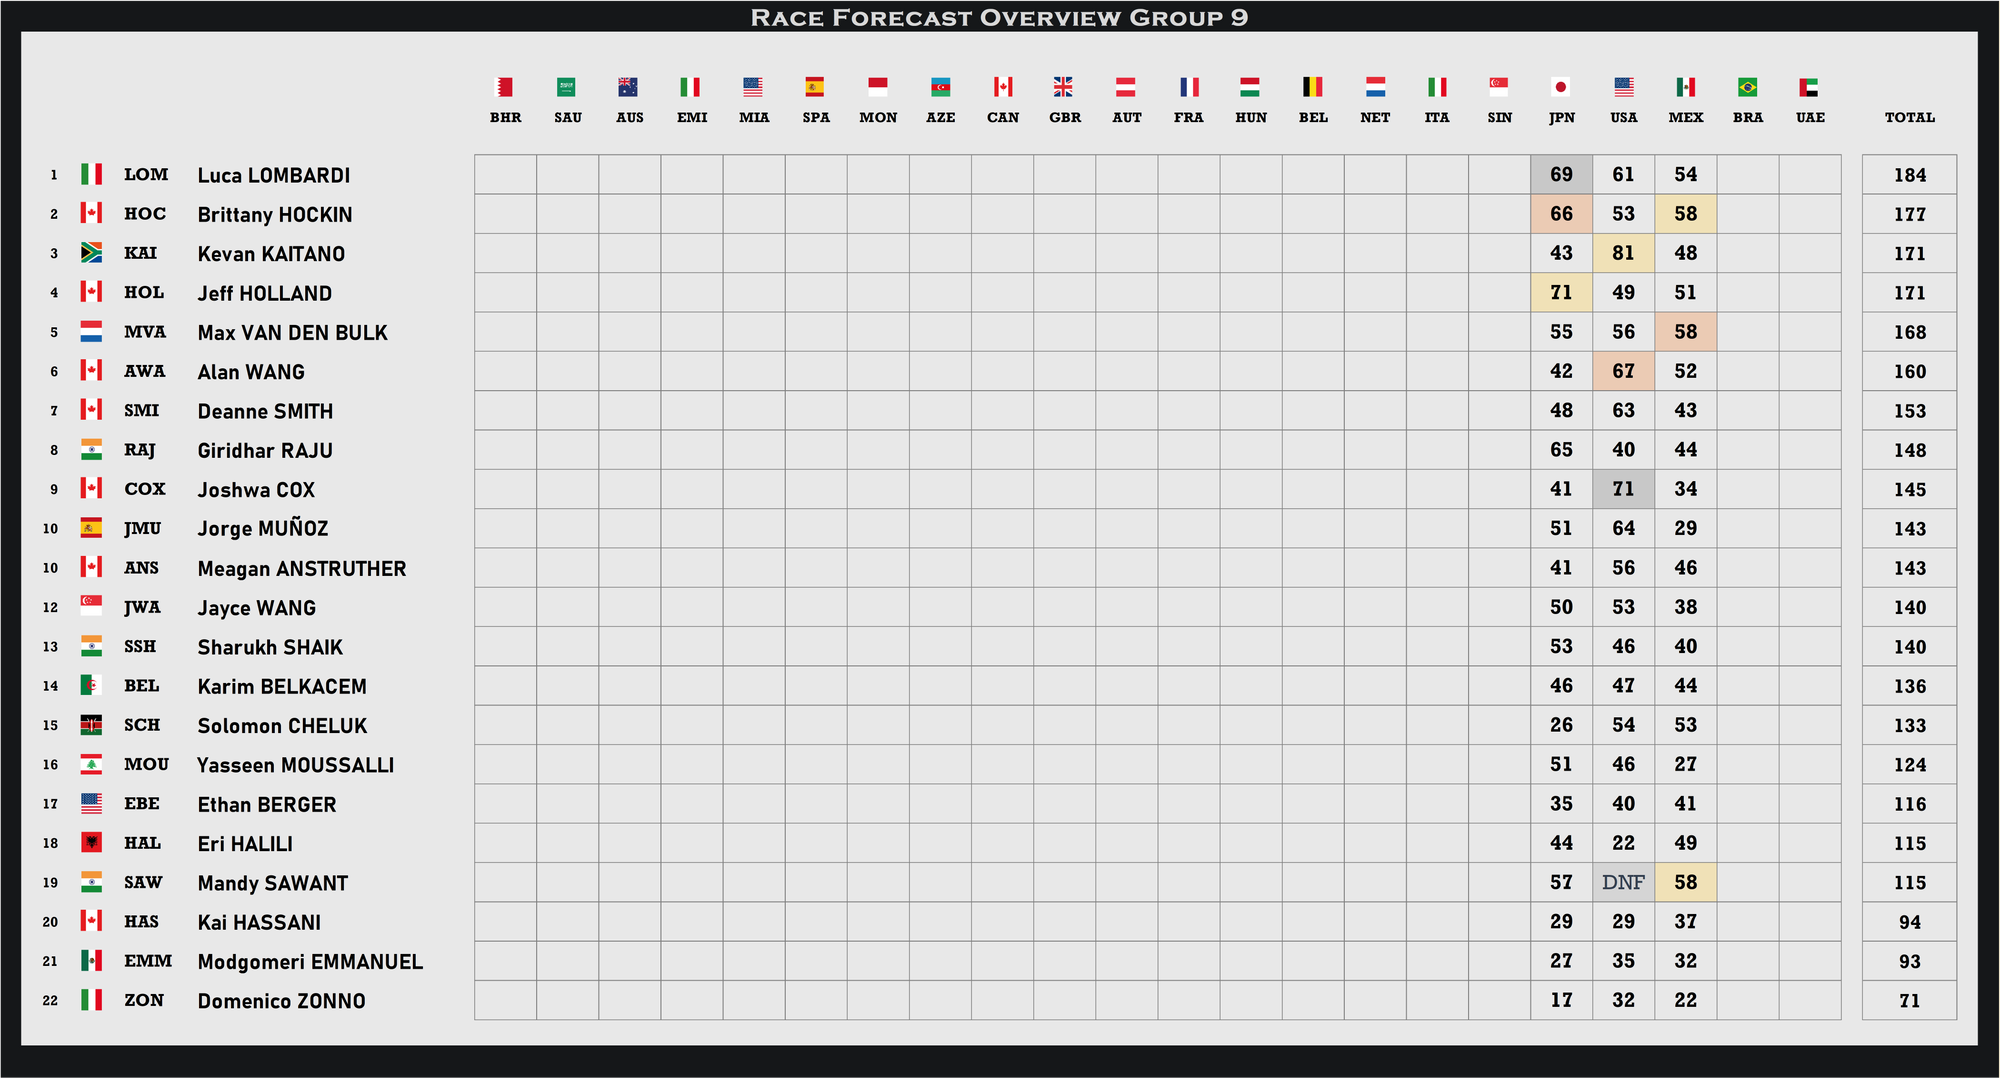
Task: Click the Lebanese flag beside MOU
Action: coord(91,765)
